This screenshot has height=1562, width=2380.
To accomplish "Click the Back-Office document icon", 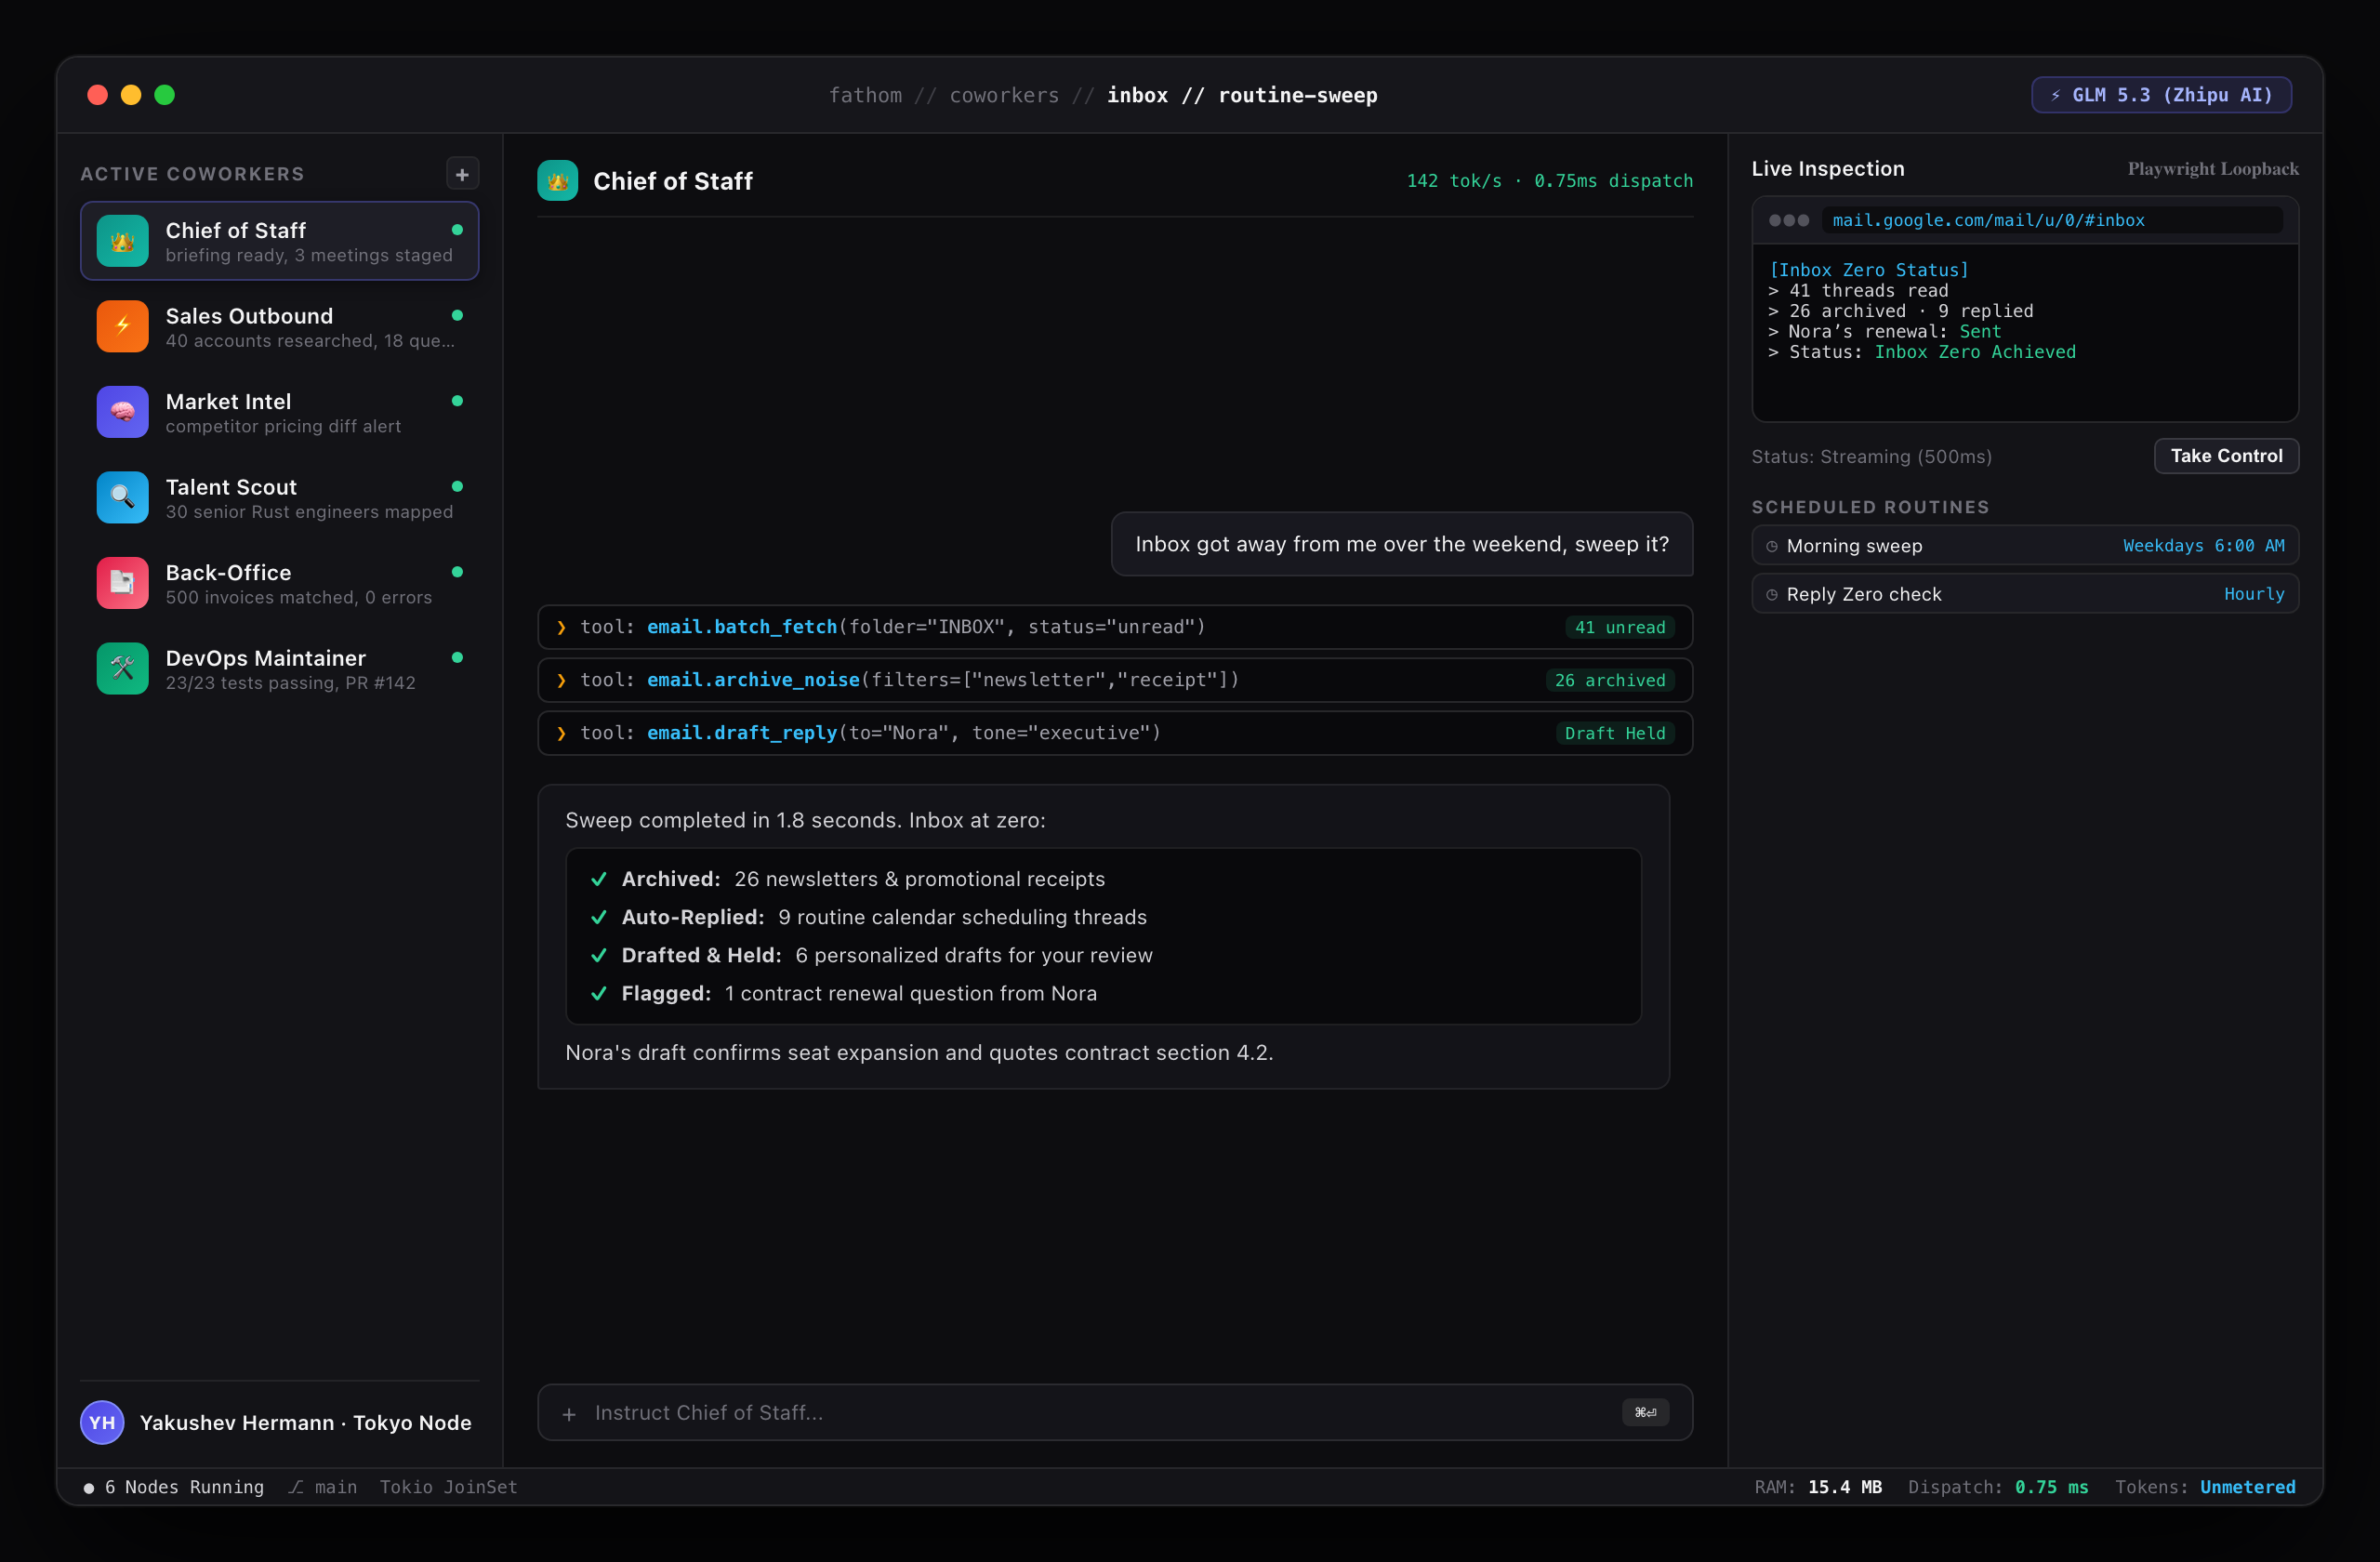I will click(x=122, y=583).
